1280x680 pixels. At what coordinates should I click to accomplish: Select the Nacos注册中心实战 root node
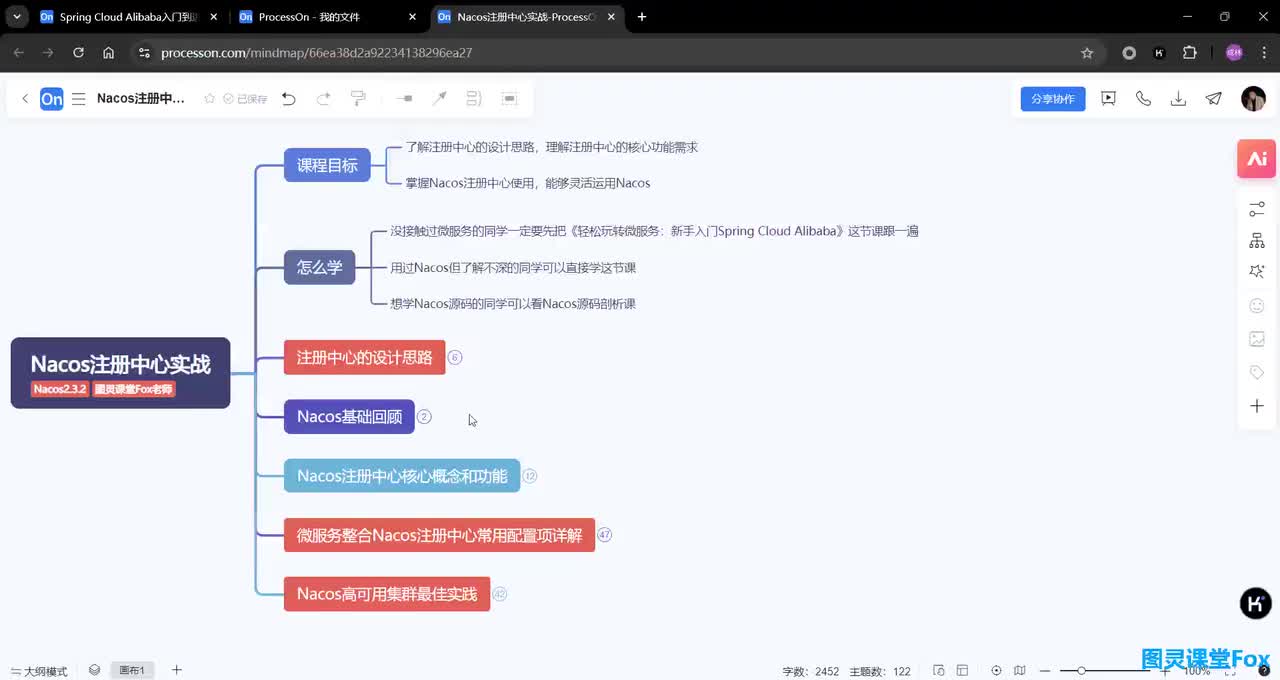pos(120,372)
